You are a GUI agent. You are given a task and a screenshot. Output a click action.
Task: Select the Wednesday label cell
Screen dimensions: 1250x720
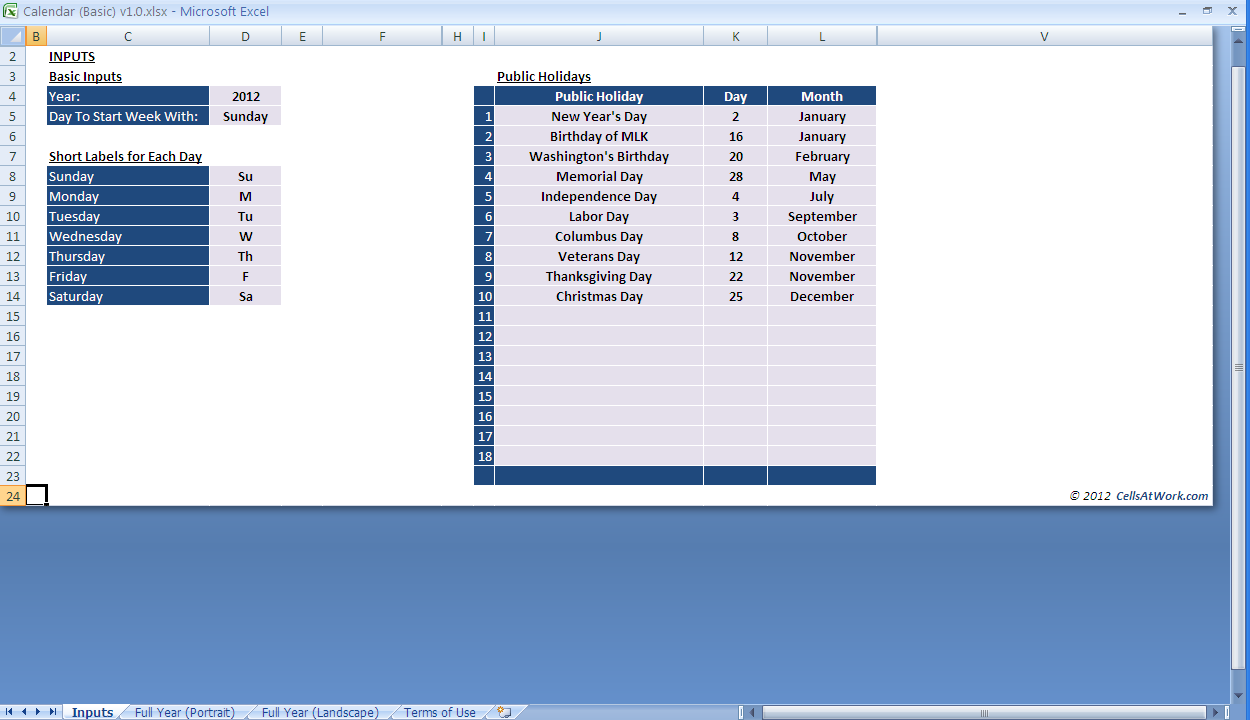(x=128, y=236)
